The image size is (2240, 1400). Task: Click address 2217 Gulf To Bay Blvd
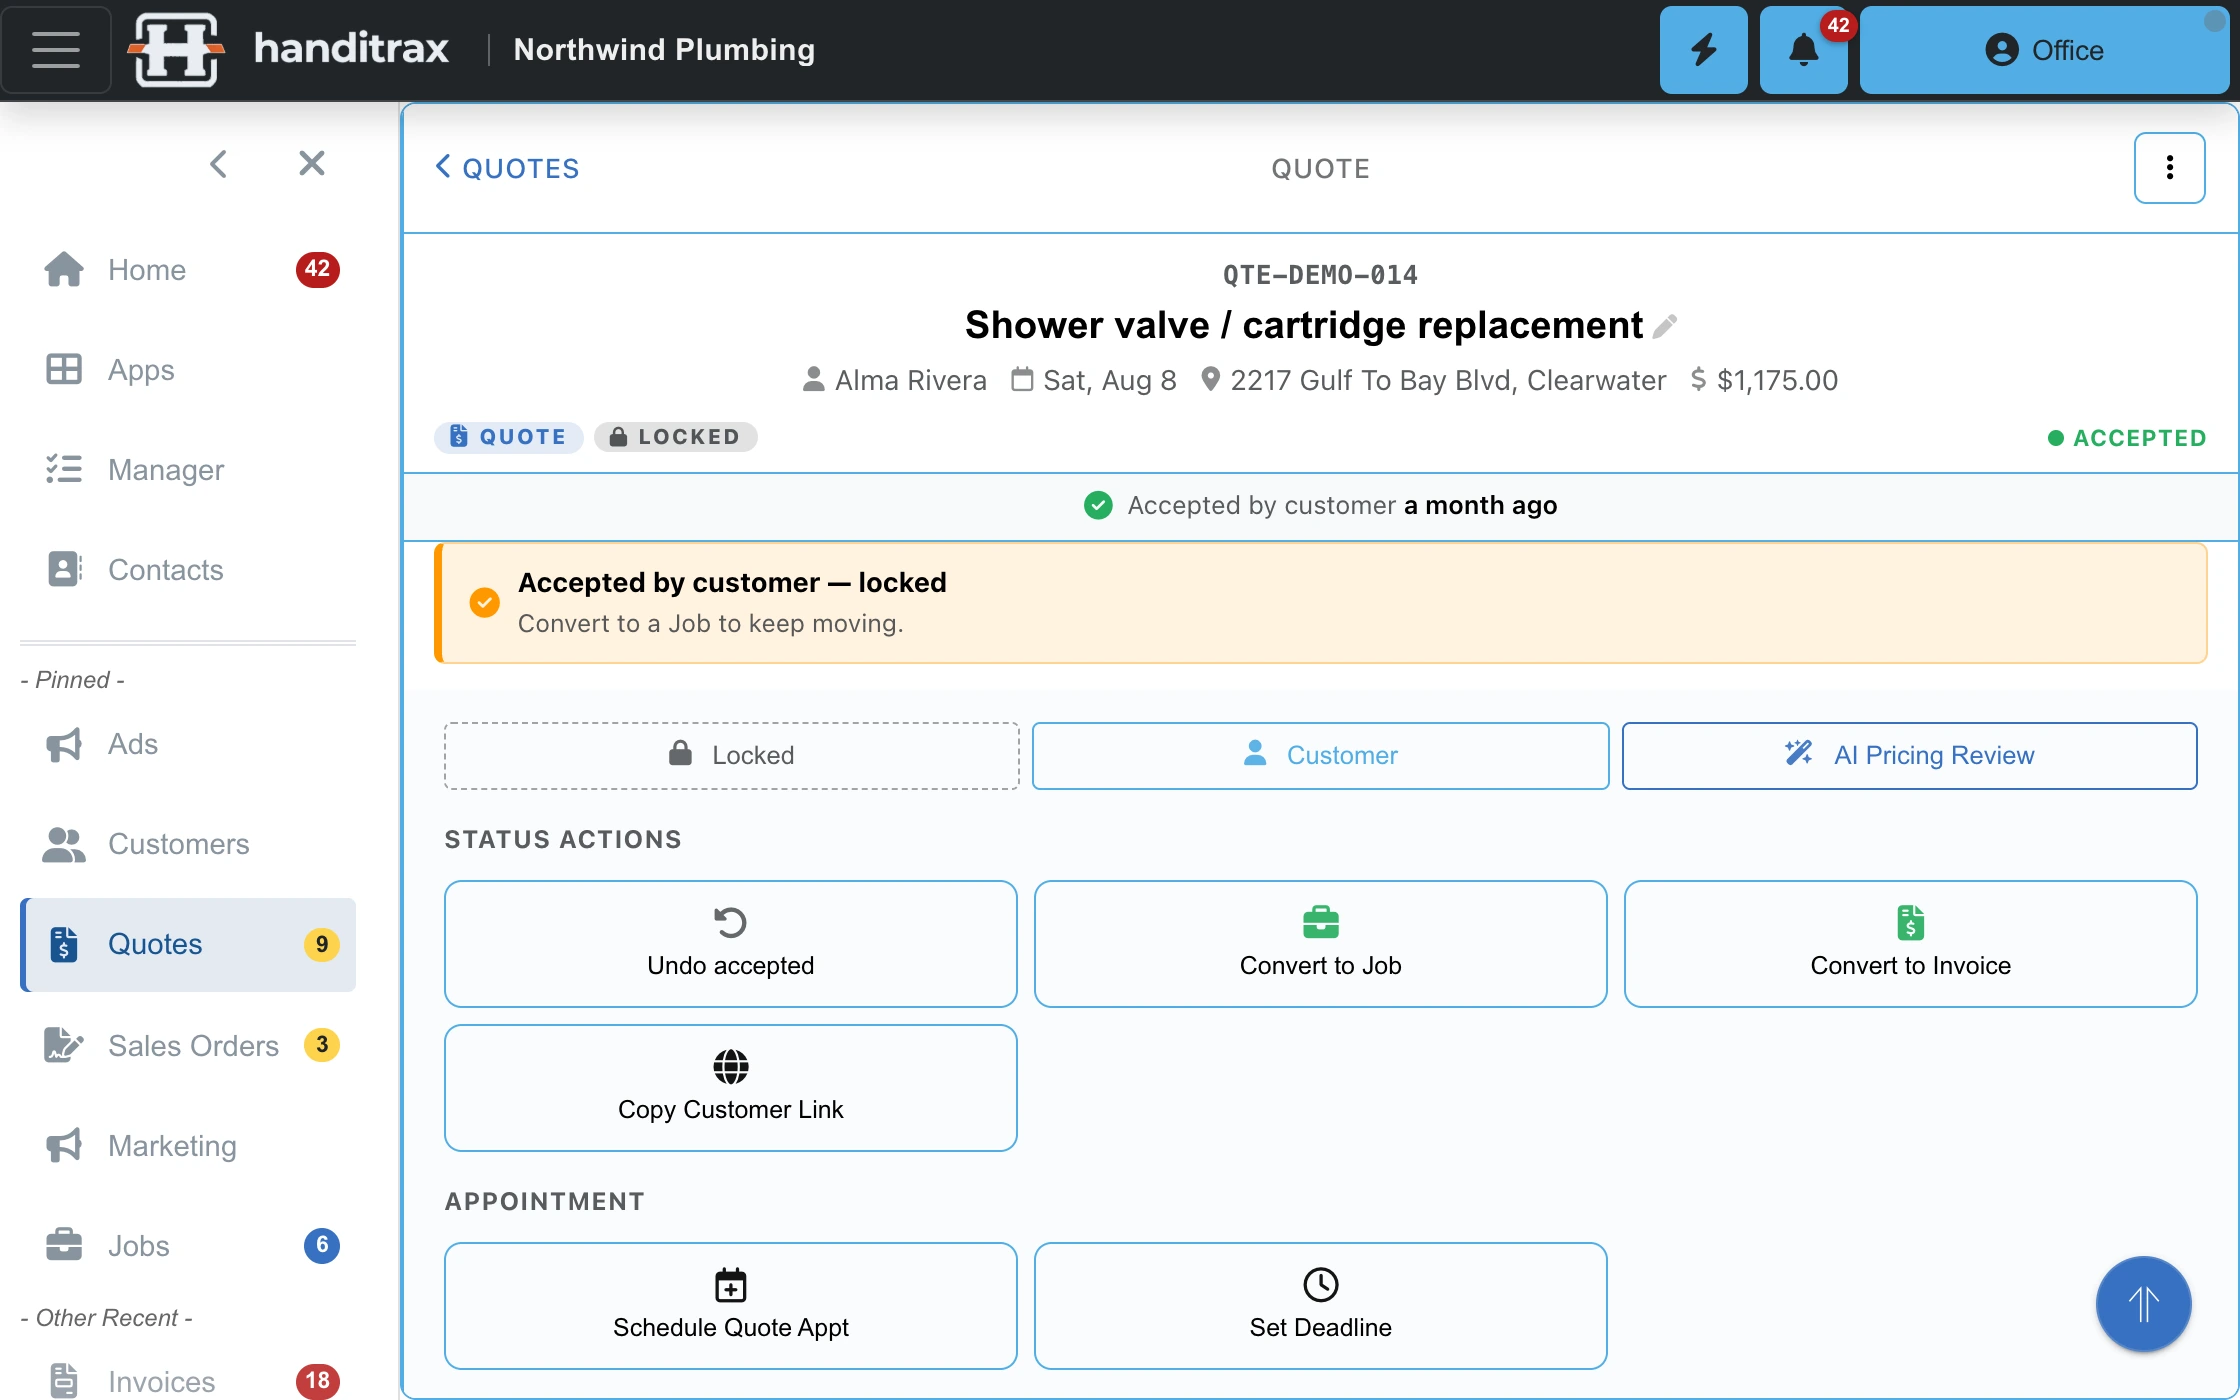tap(1448, 380)
